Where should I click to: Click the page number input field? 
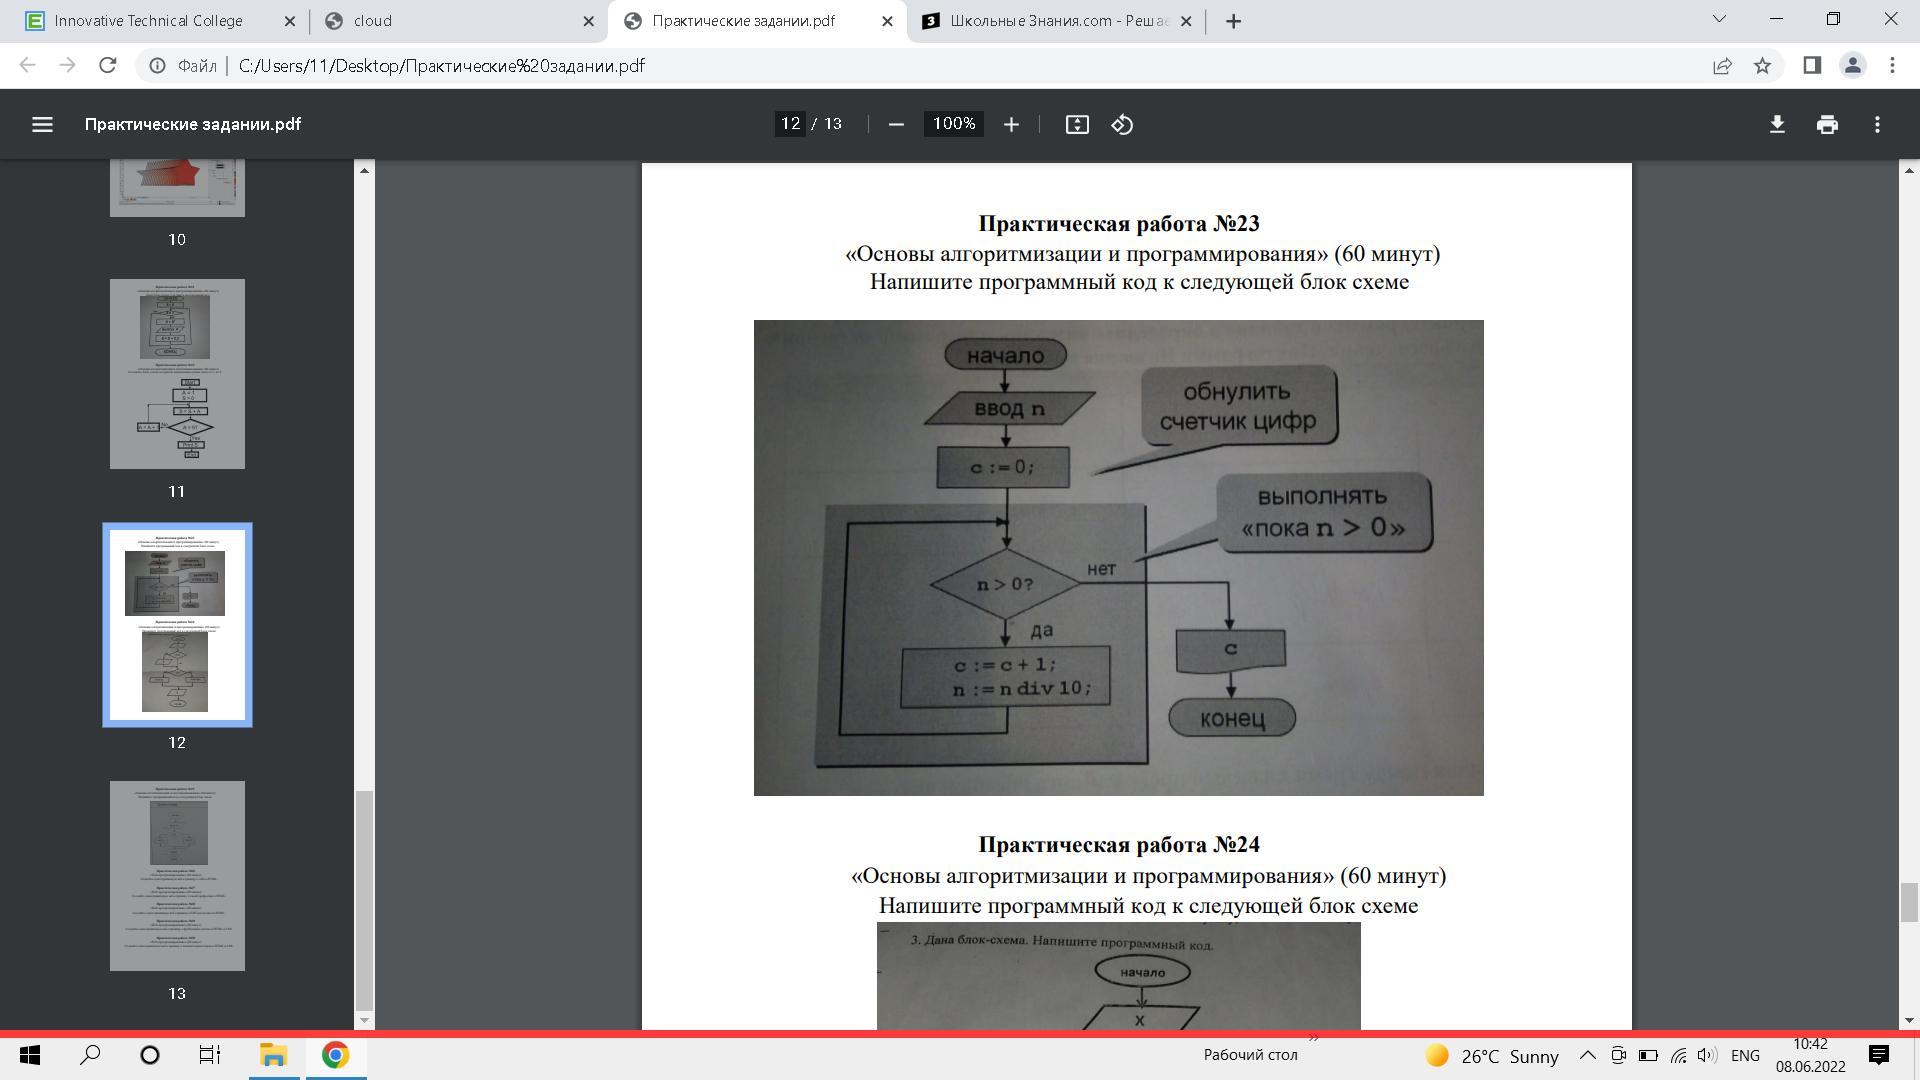click(x=790, y=124)
